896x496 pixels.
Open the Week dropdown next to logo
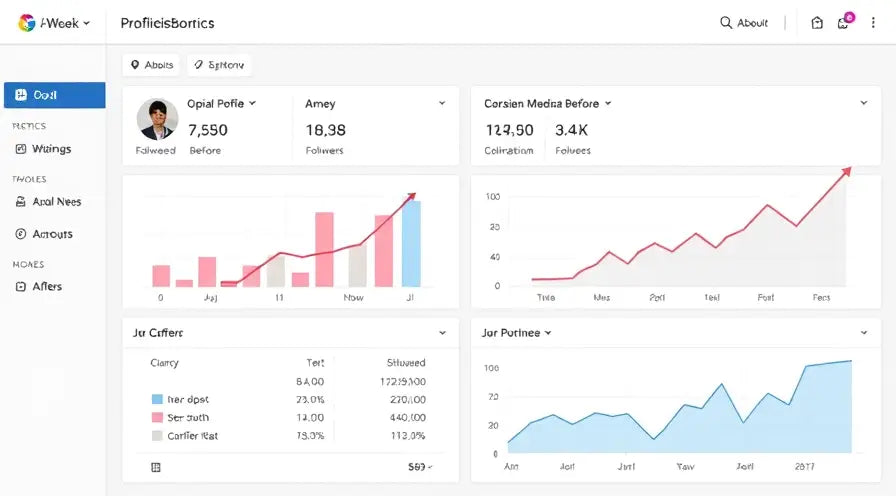[65, 23]
